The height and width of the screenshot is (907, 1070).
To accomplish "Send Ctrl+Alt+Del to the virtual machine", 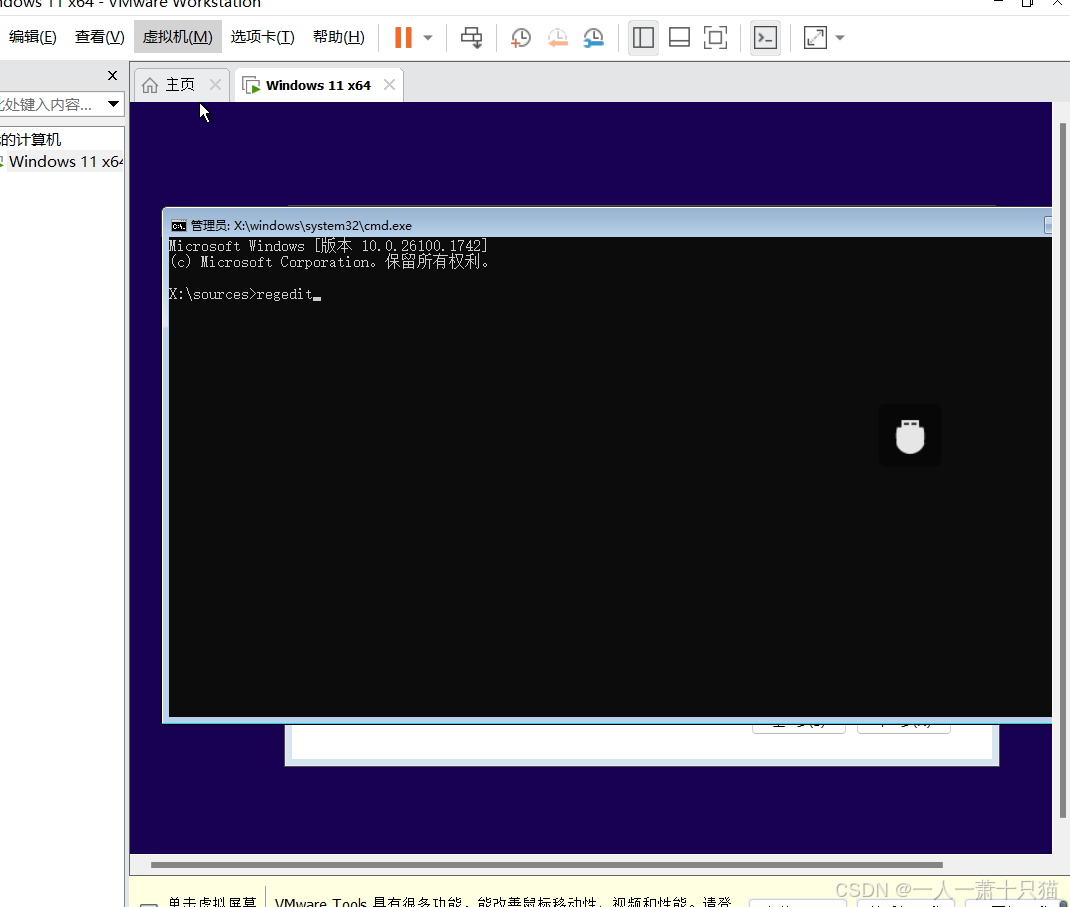I will click(471, 38).
